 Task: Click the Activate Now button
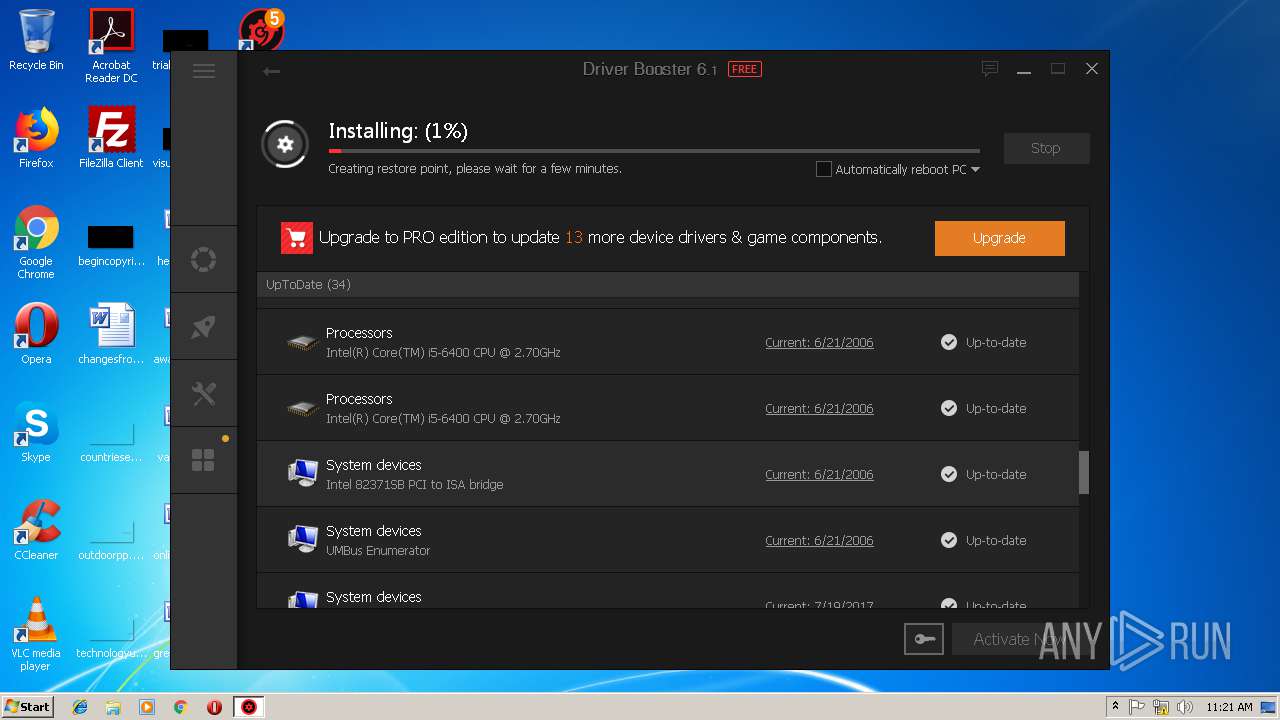tap(1019, 639)
